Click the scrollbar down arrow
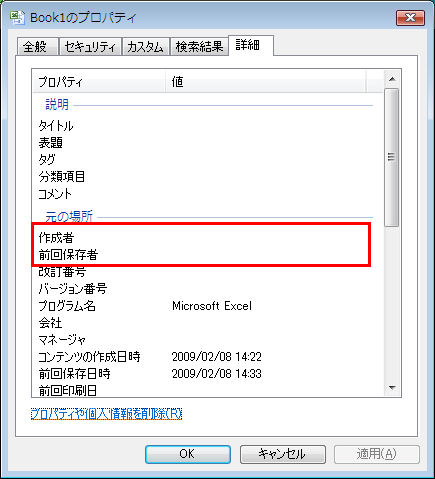 392,388
